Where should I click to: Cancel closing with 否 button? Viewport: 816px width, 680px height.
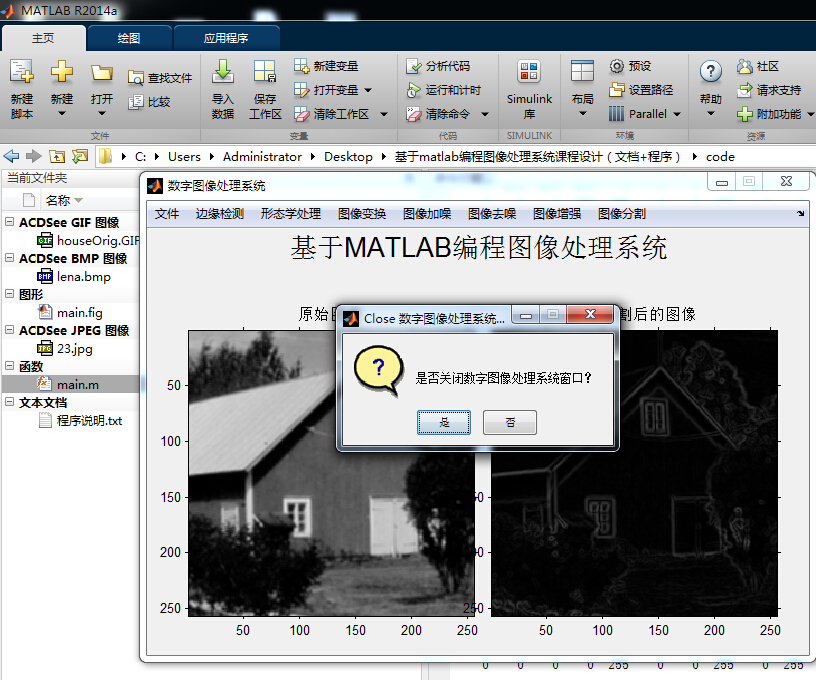[510, 422]
